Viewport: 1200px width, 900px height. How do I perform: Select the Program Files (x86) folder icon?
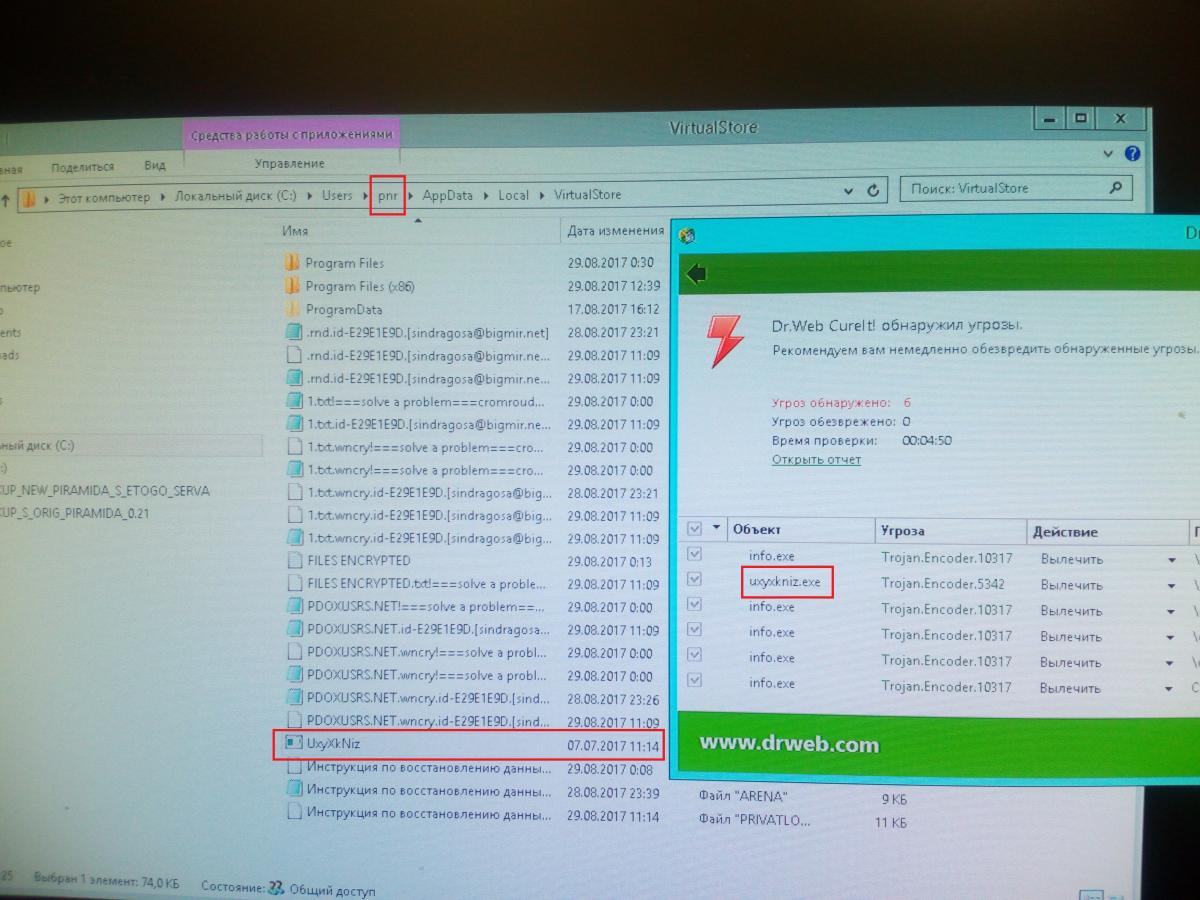coord(292,286)
